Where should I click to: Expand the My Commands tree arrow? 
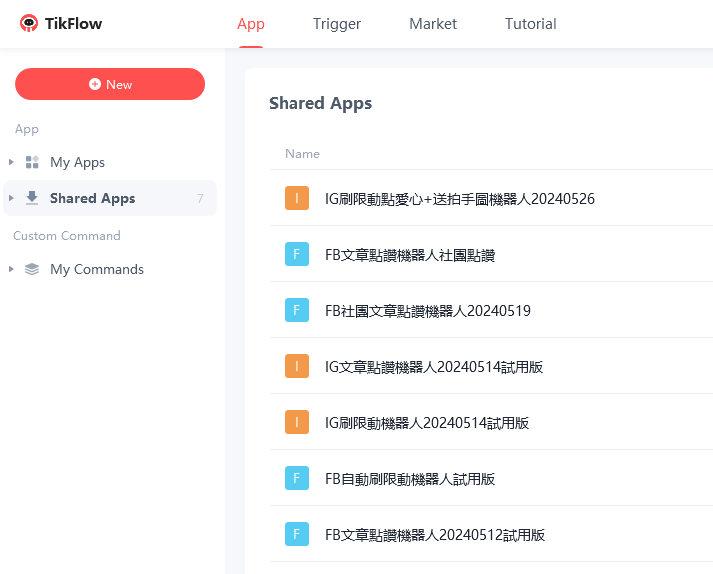pyautogui.click(x=11, y=269)
